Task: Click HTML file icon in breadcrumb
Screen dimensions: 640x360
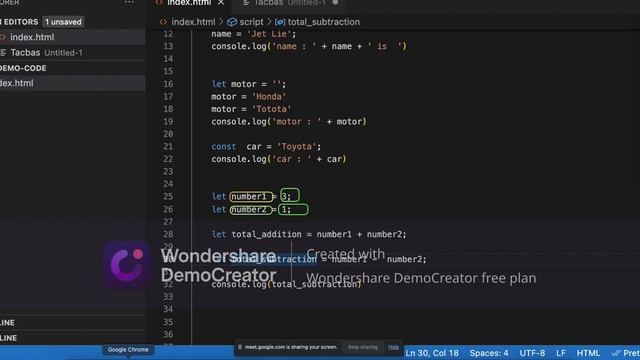Action: tap(163, 22)
